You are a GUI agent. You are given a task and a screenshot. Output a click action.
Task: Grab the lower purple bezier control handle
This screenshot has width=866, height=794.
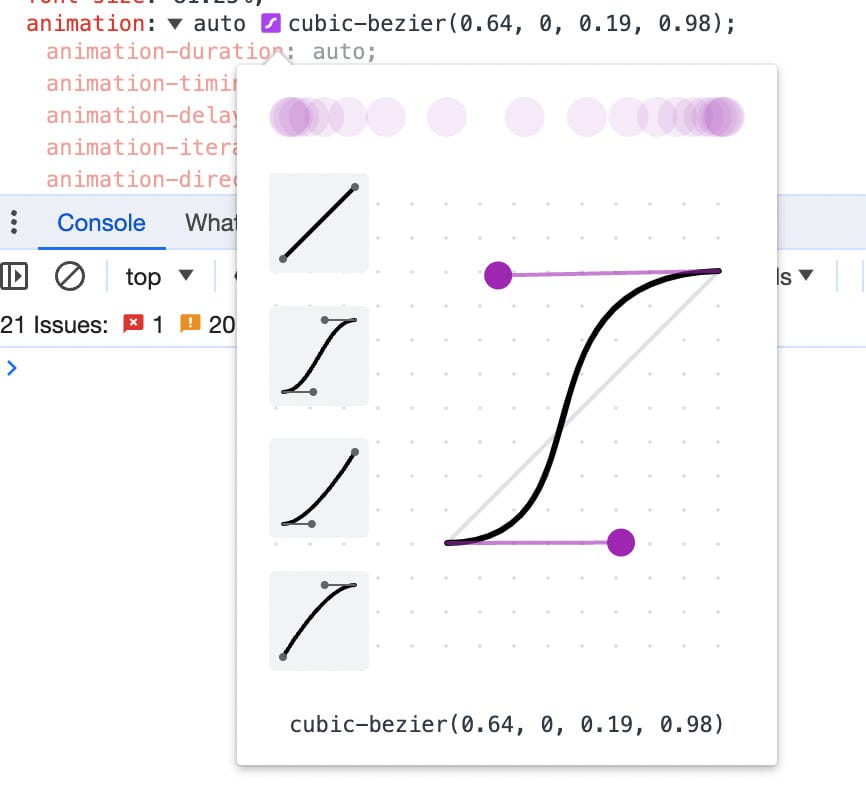[x=621, y=542]
